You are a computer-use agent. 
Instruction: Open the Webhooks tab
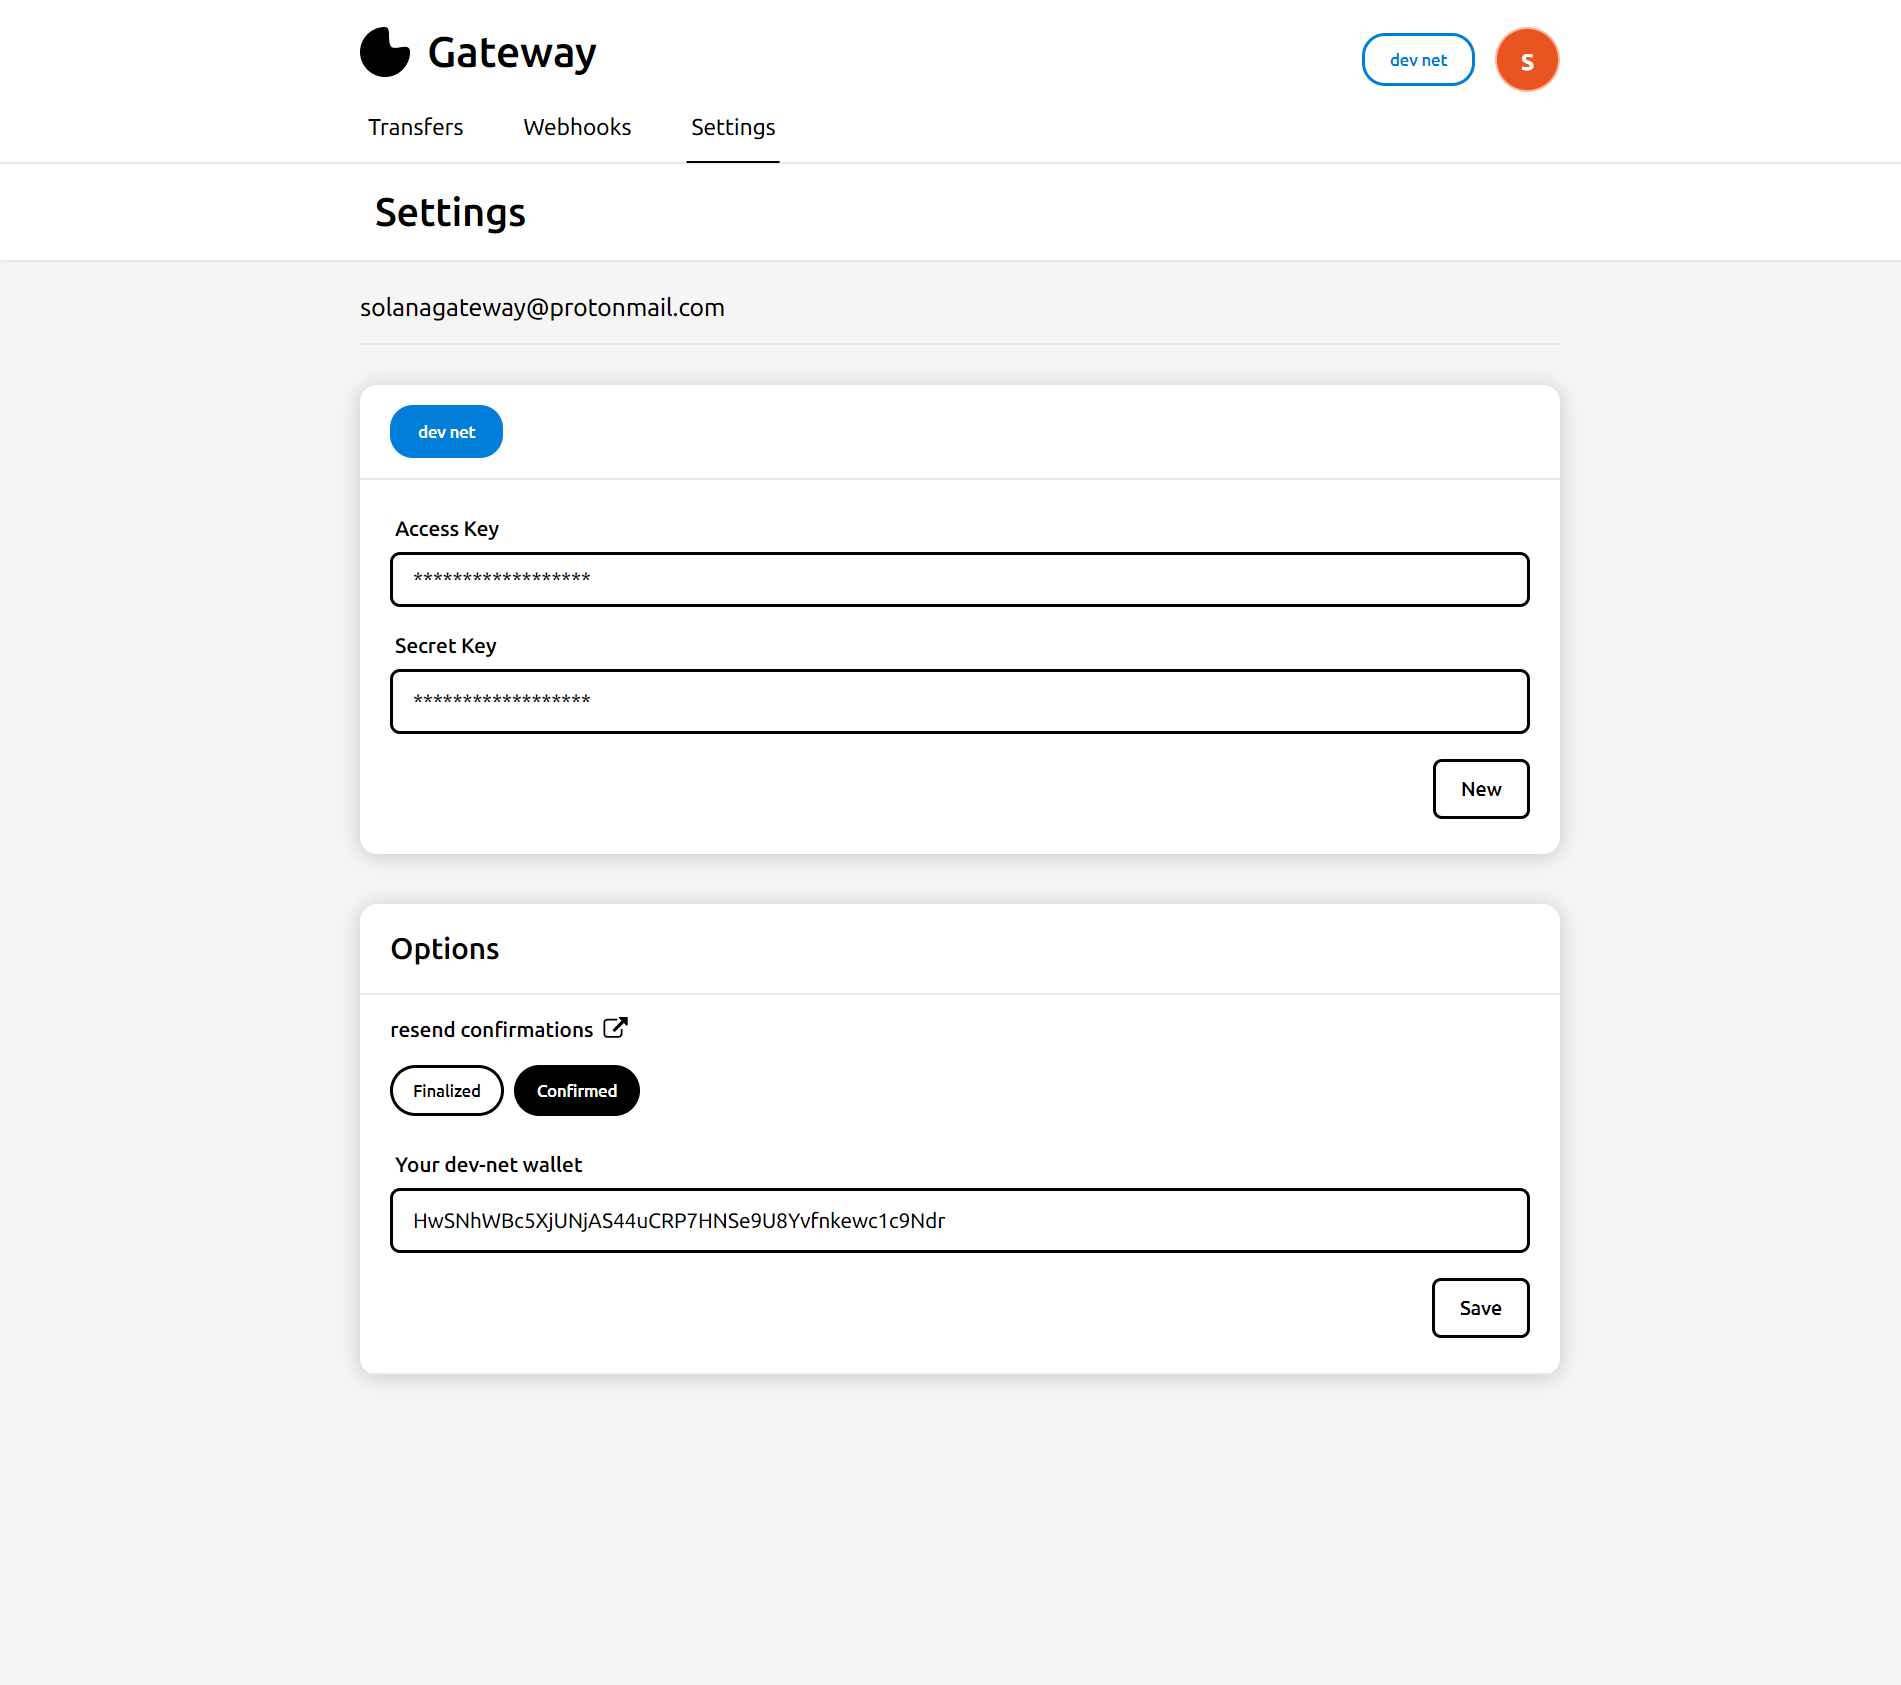[x=577, y=127]
